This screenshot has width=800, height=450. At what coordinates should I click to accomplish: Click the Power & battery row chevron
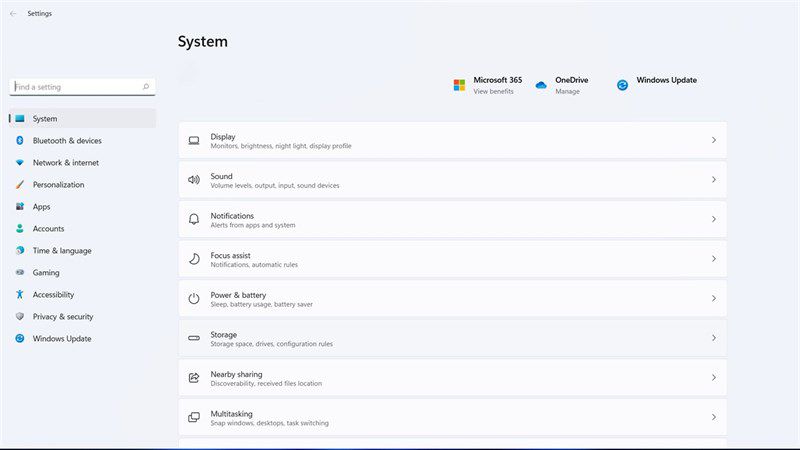[714, 298]
